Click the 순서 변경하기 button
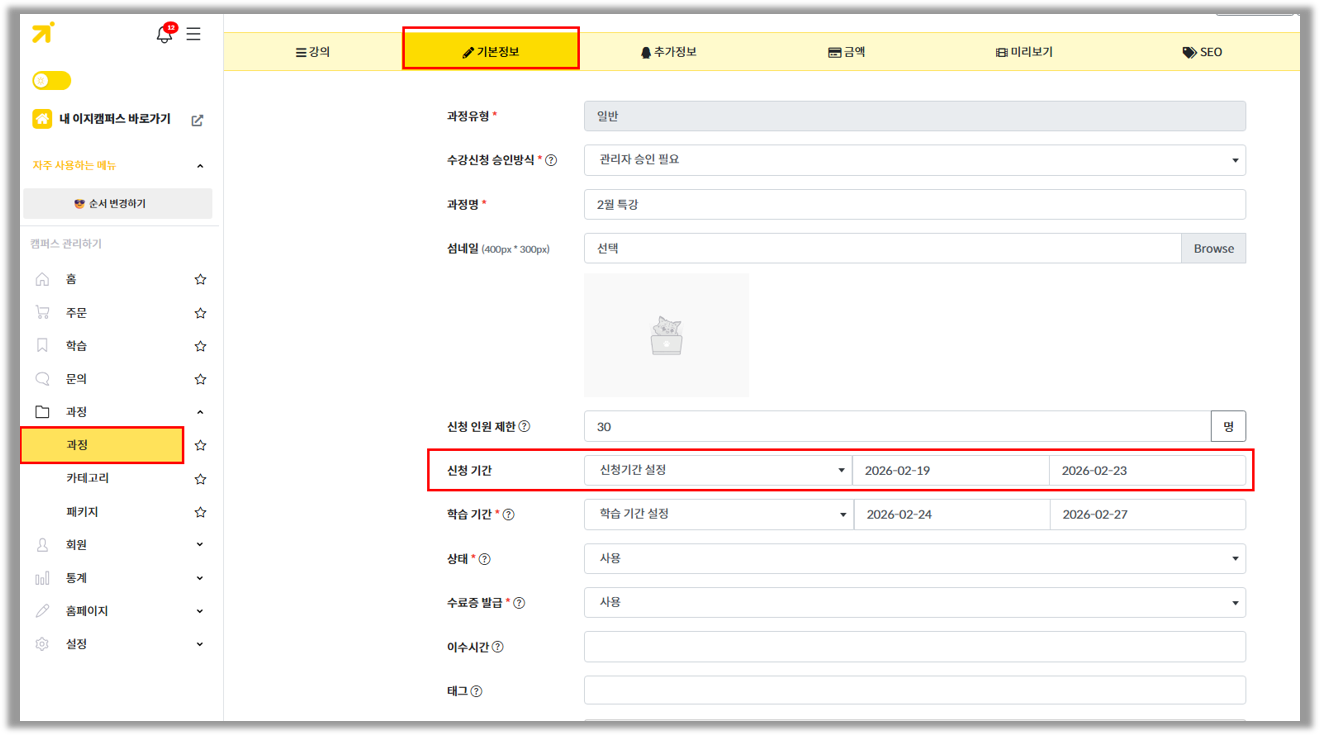 point(118,204)
